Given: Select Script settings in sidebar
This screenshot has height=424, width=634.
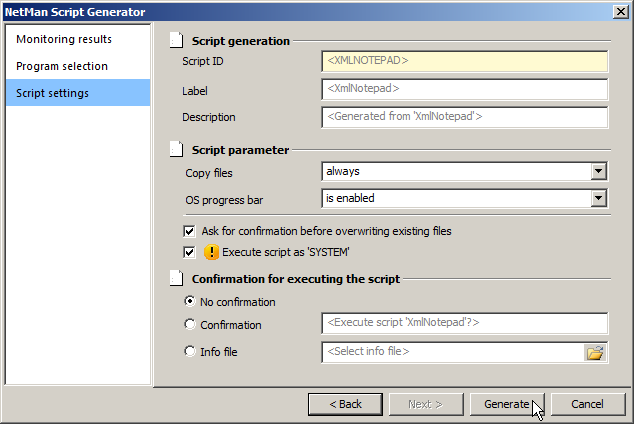Looking at the screenshot, I should click(x=53, y=93).
